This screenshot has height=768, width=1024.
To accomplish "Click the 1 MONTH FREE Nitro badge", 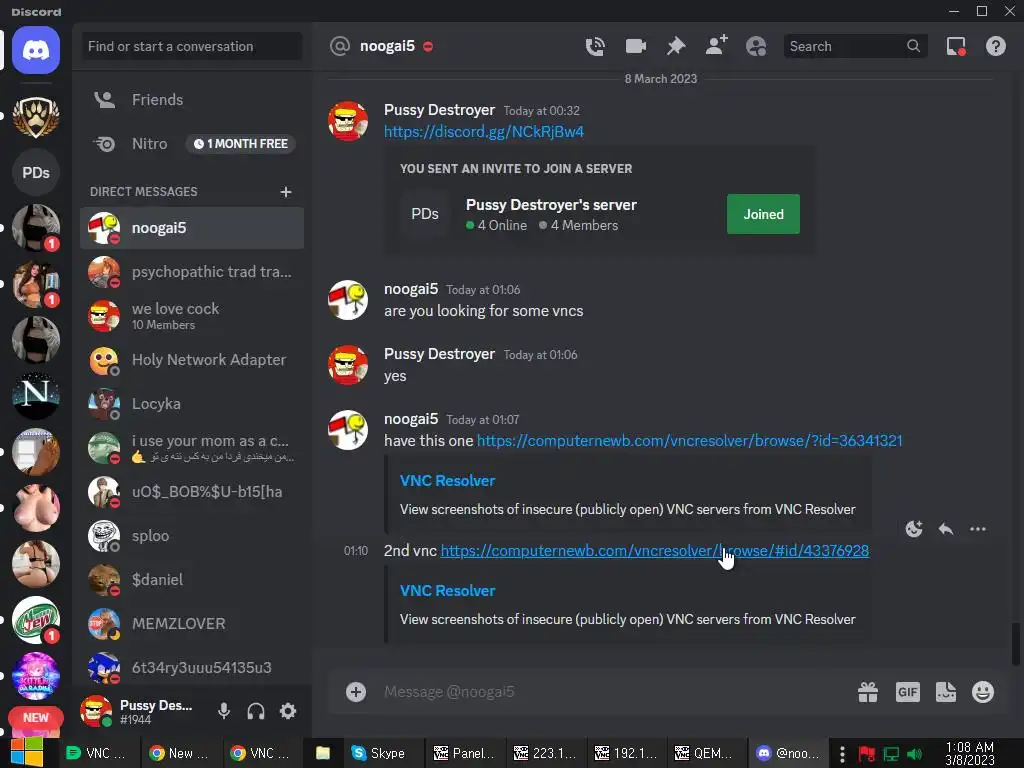I will point(241,144).
